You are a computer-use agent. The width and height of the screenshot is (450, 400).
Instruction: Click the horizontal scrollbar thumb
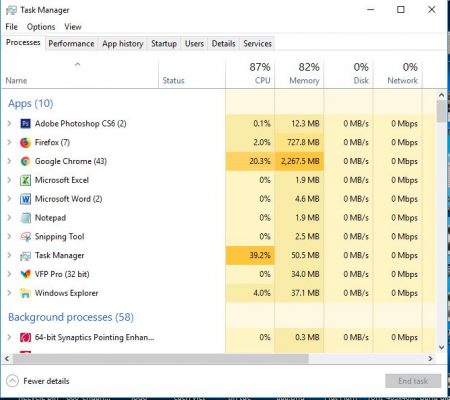click(161, 359)
